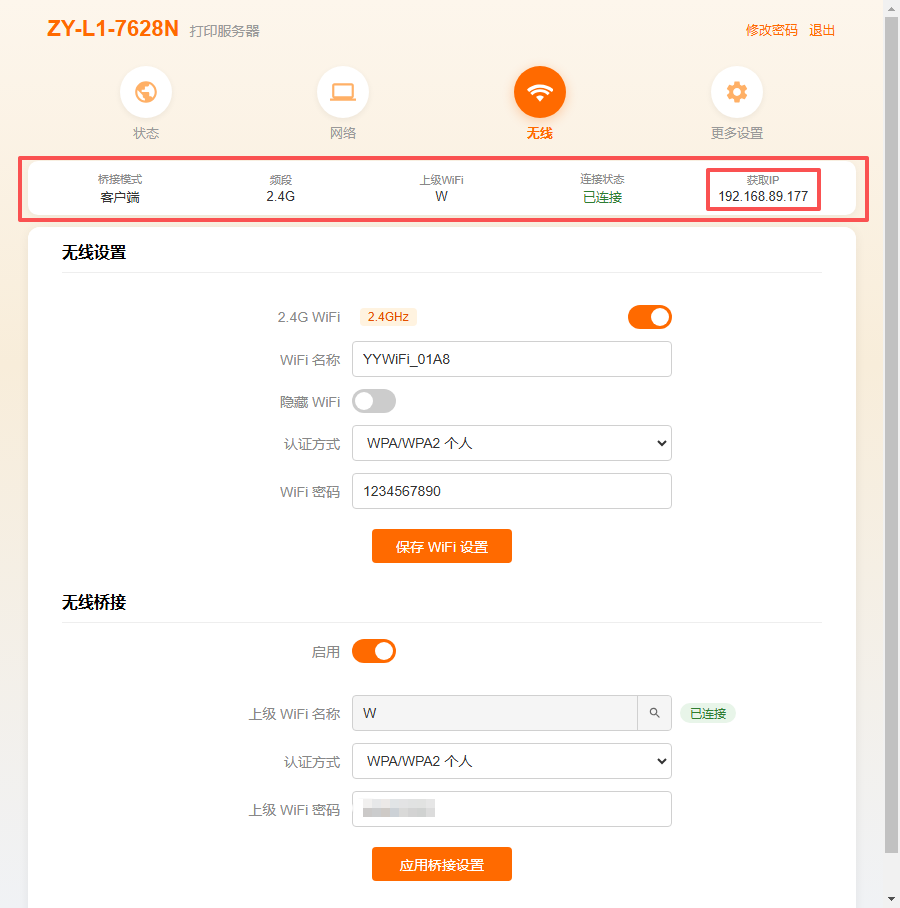900x908 pixels.
Task: Click the 退出 link
Action: click(x=822, y=30)
